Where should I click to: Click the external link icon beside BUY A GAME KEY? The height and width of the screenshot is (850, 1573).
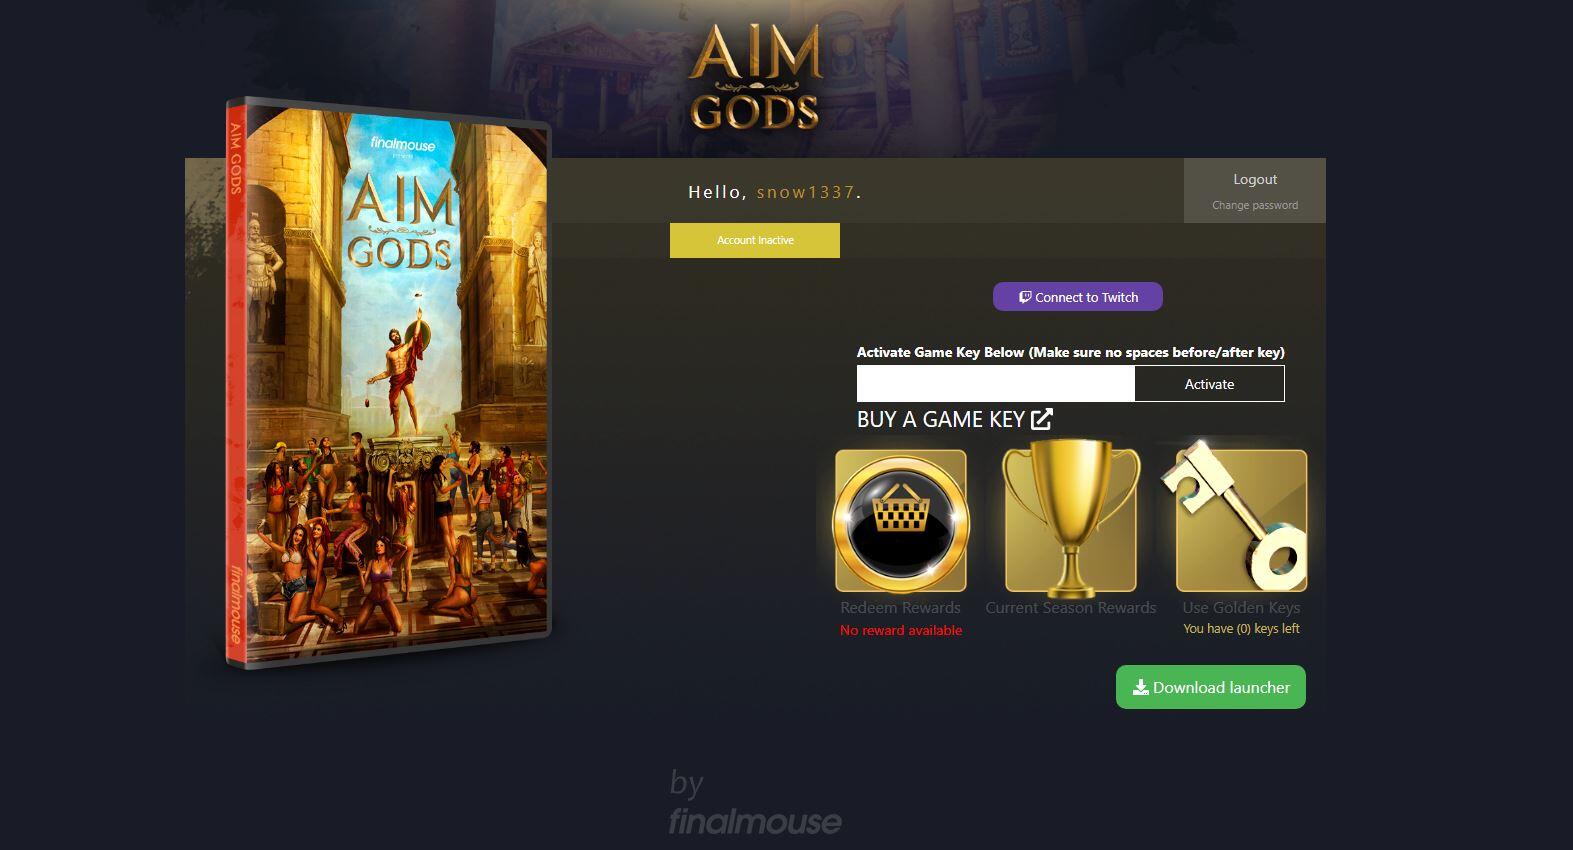1041,419
